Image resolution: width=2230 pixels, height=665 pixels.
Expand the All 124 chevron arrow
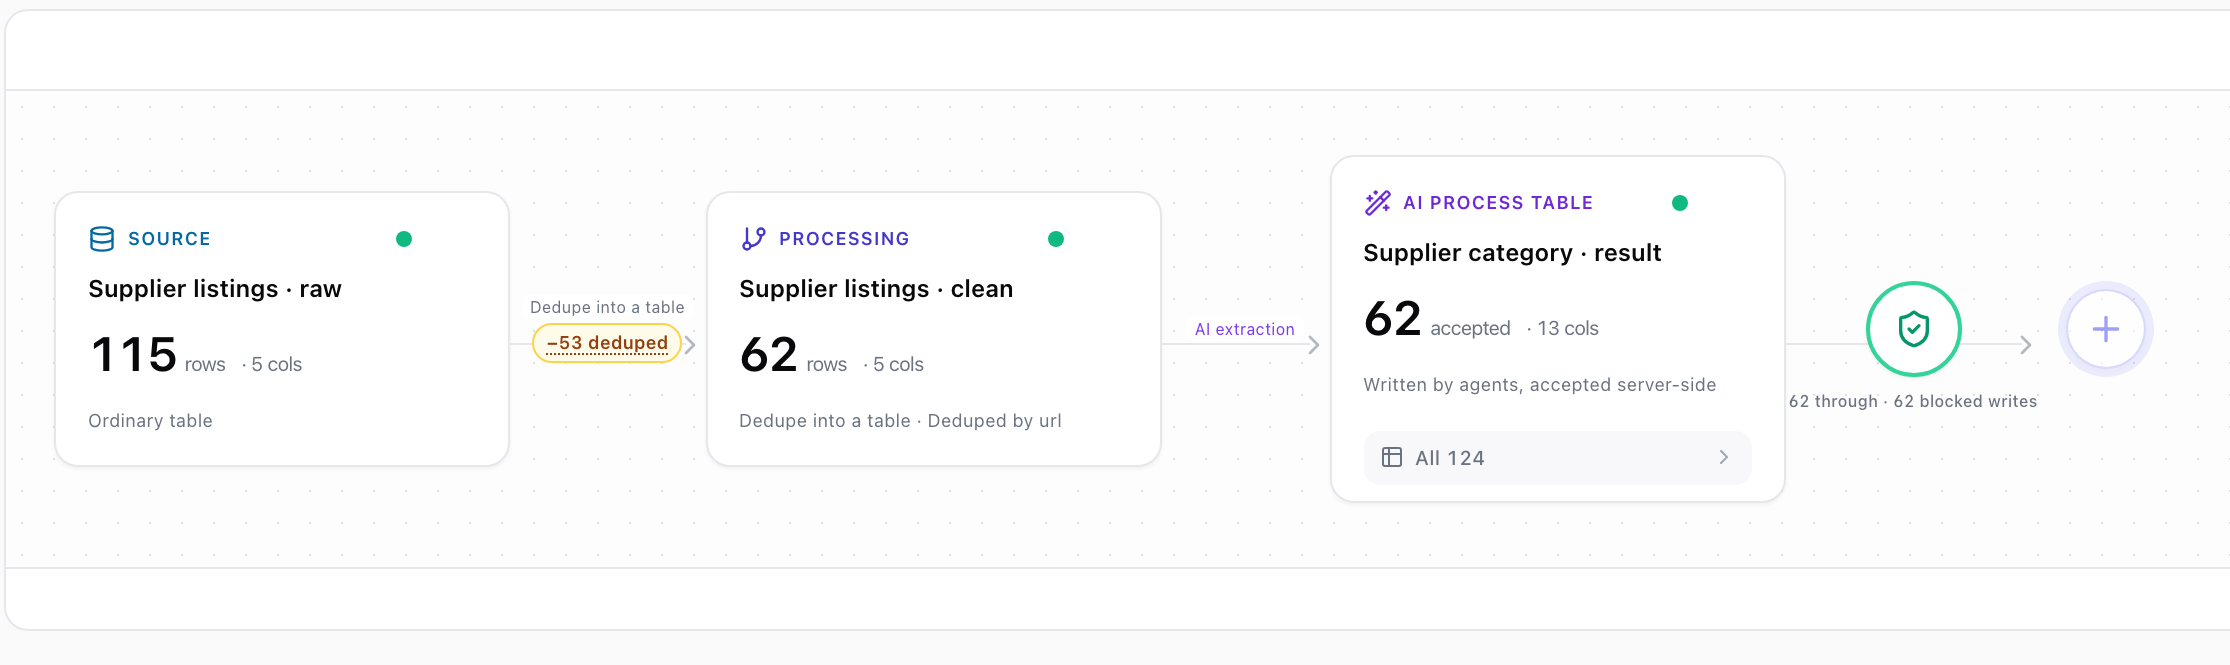click(1724, 458)
